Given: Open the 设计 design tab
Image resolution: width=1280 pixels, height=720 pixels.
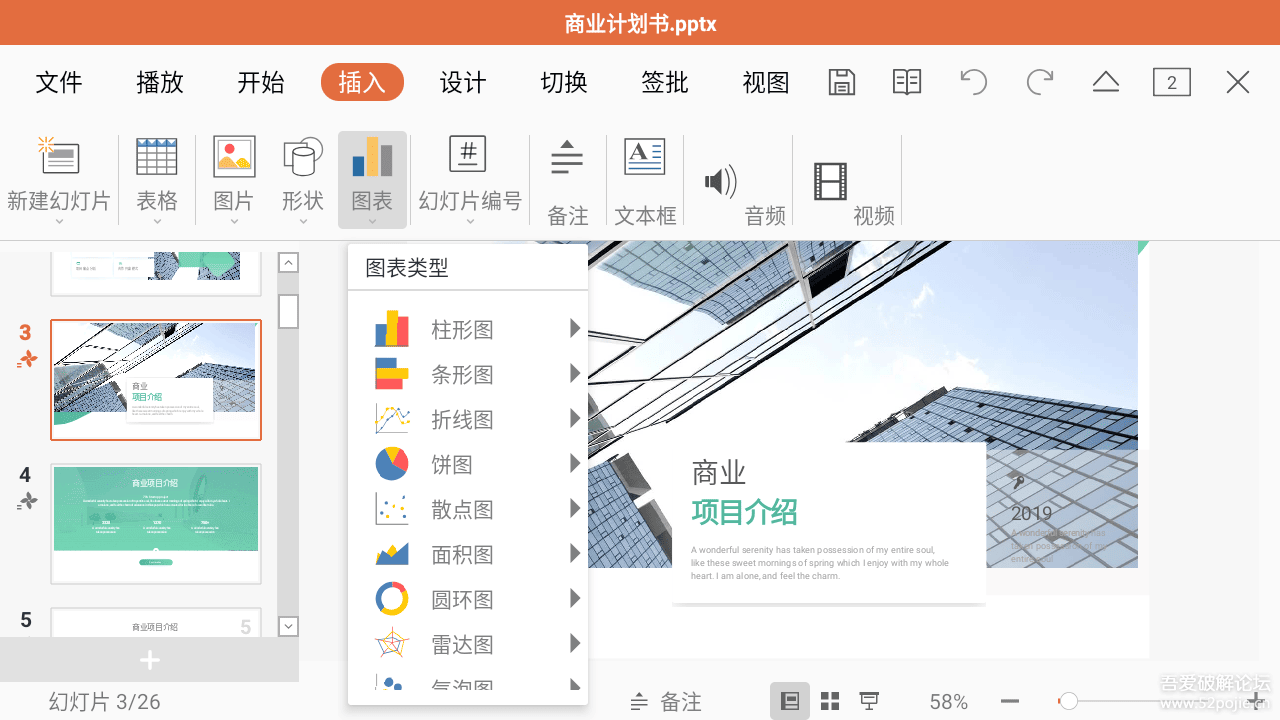Looking at the screenshot, I should [x=463, y=82].
